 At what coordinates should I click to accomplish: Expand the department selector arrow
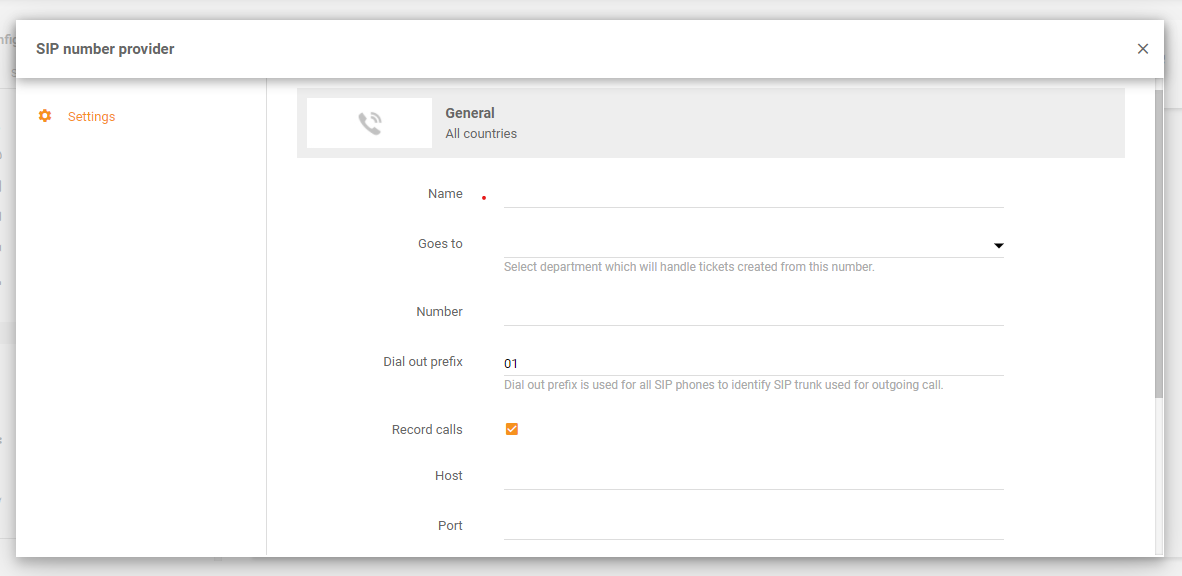pyautogui.click(x=998, y=245)
